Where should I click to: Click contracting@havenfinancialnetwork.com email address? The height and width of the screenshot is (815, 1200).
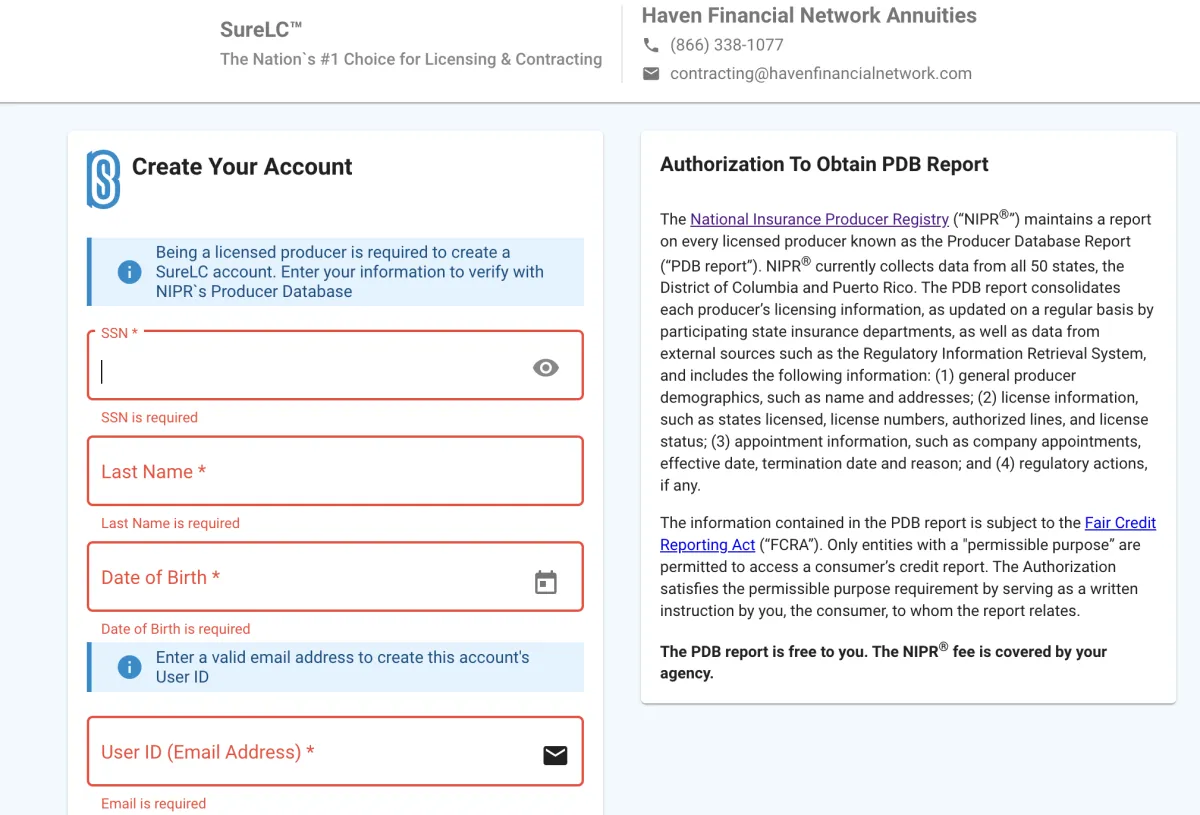(821, 74)
